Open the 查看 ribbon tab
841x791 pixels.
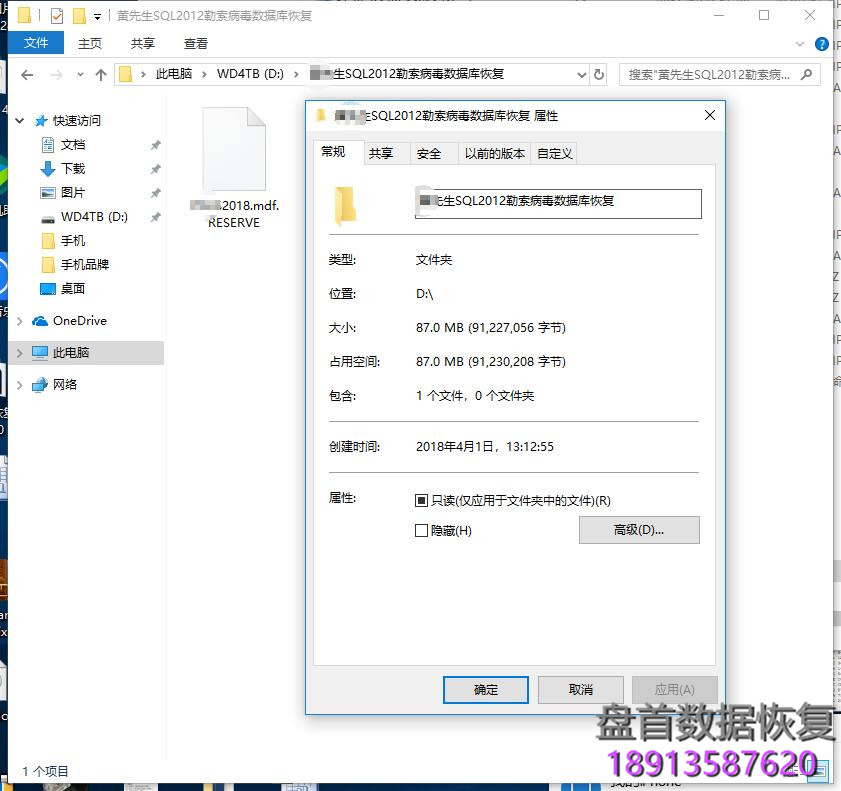(195, 43)
